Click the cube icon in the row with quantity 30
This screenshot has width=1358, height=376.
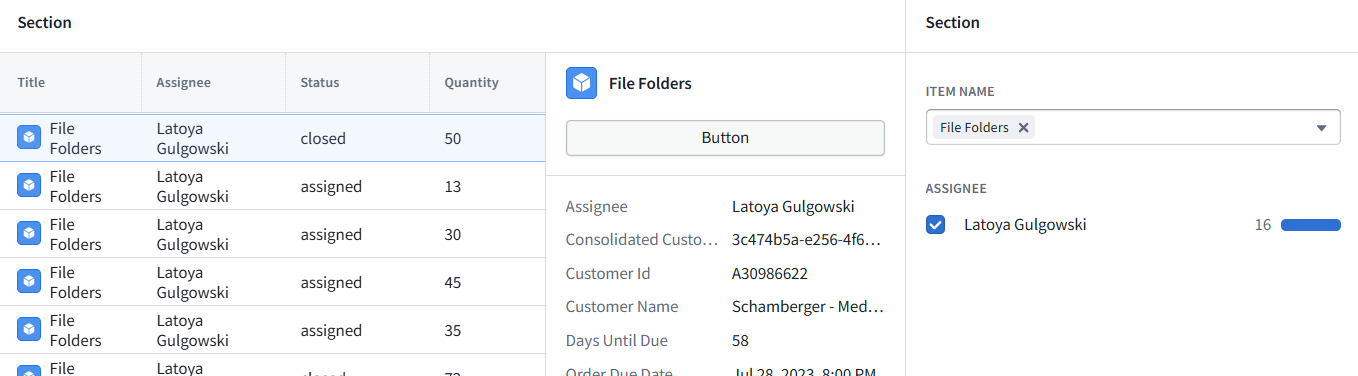click(29, 234)
